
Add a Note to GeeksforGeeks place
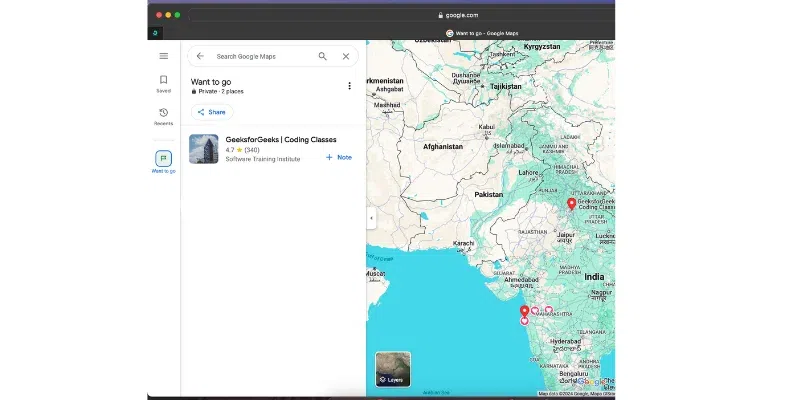click(338, 157)
